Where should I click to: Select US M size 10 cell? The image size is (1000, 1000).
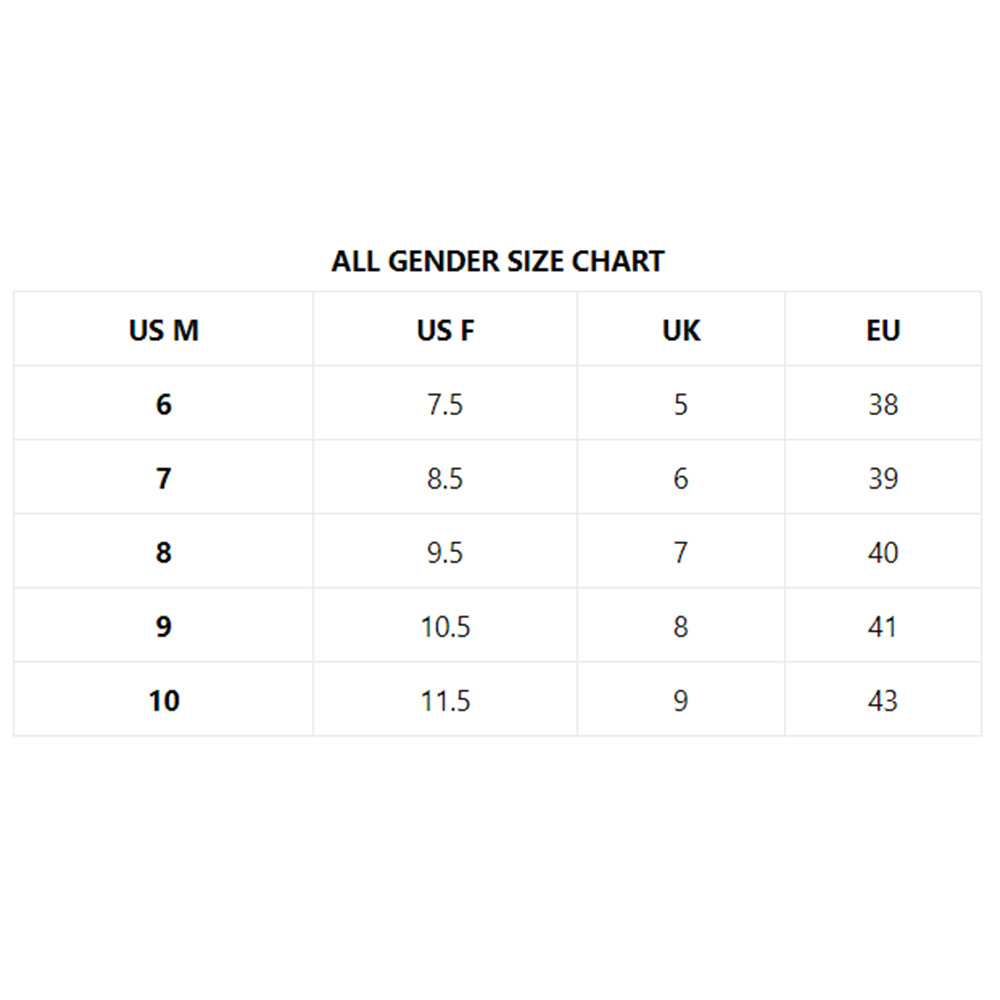163,699
